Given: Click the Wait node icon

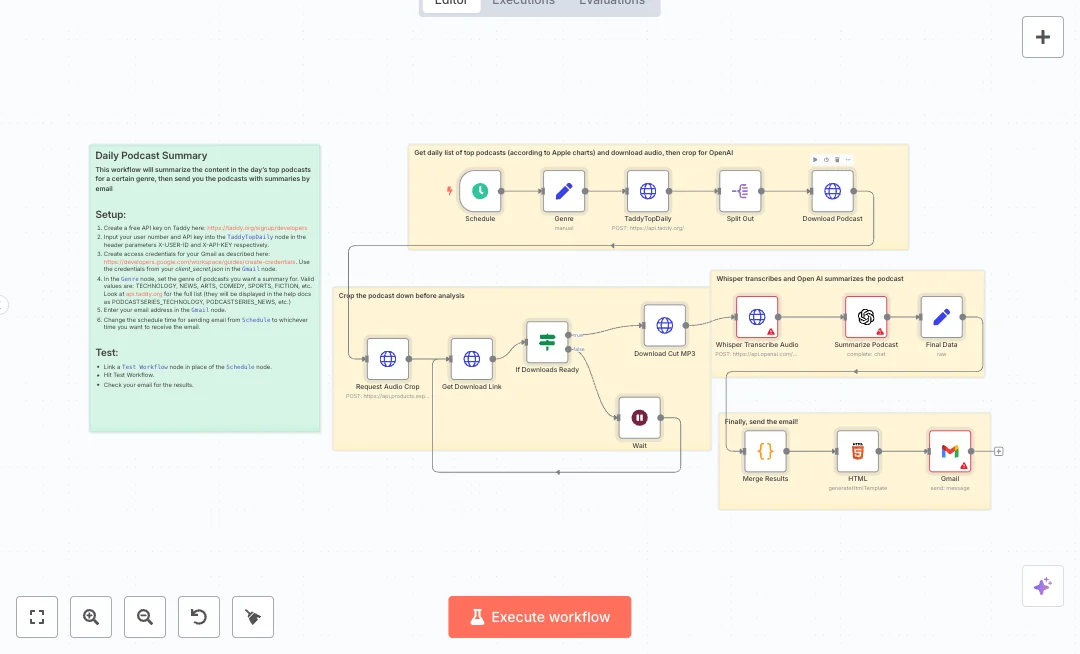Looking at the screenshot, I should pyautogui.click(x=639, y=417).
